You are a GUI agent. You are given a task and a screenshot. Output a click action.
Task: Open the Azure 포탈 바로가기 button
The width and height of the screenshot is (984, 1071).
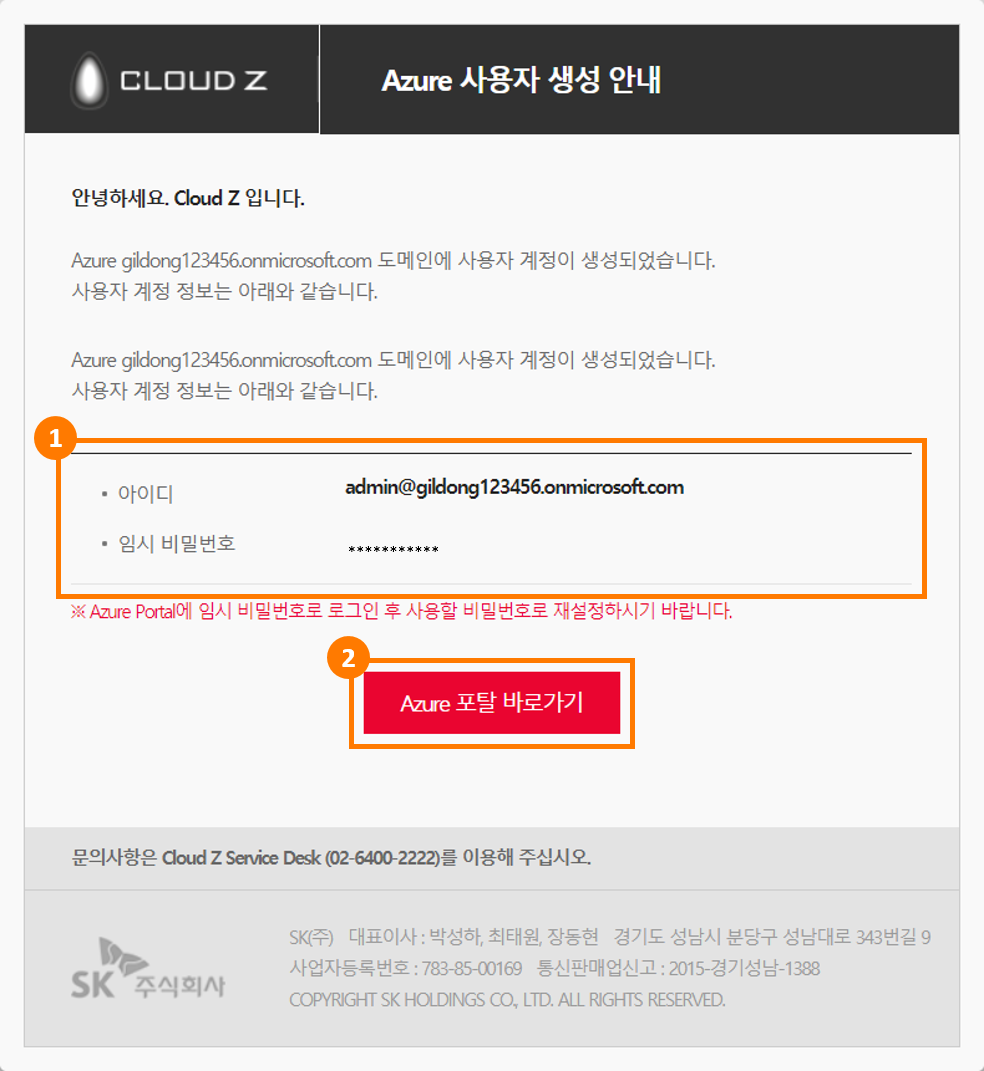tap(492, 703)
